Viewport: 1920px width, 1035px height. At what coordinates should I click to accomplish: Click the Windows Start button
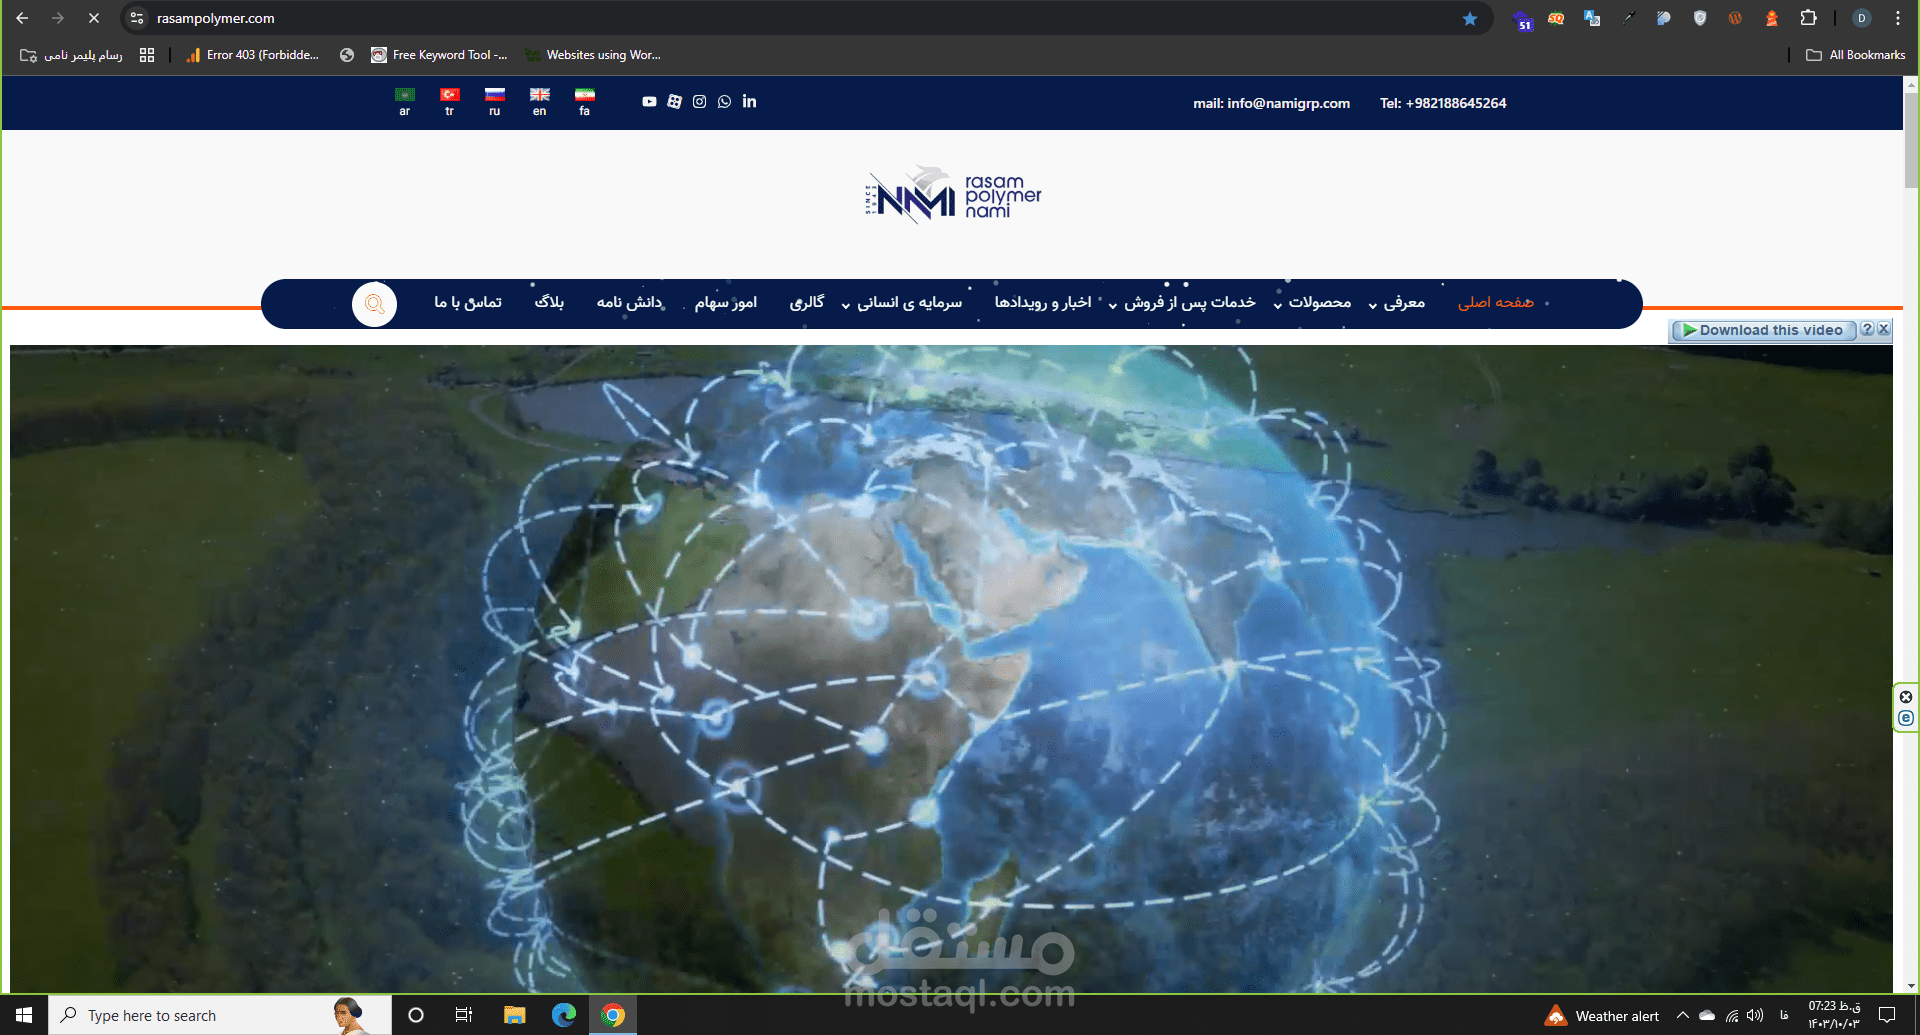[x=24, y=1015]
